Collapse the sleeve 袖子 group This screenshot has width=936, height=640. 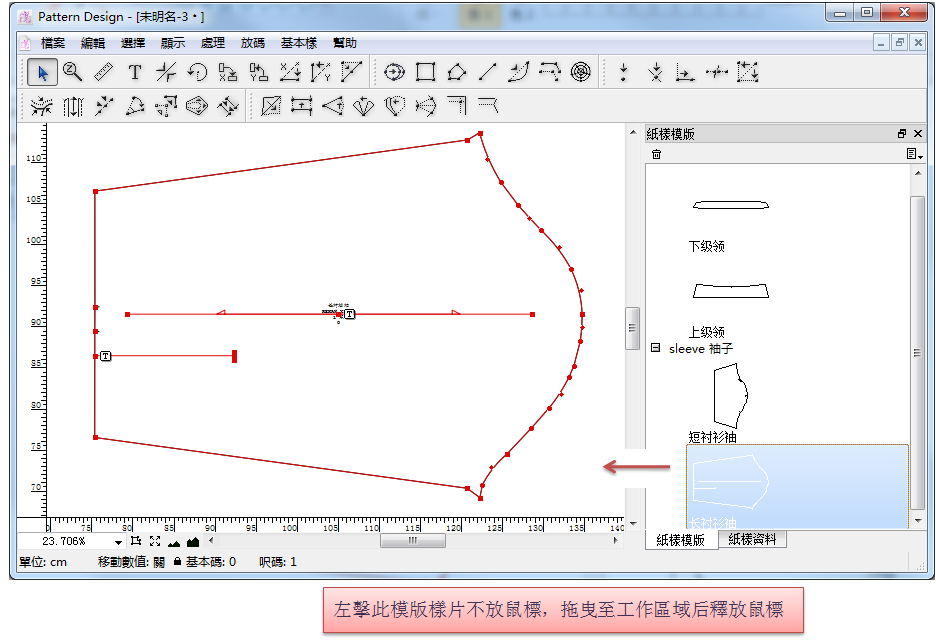point(655,348)
